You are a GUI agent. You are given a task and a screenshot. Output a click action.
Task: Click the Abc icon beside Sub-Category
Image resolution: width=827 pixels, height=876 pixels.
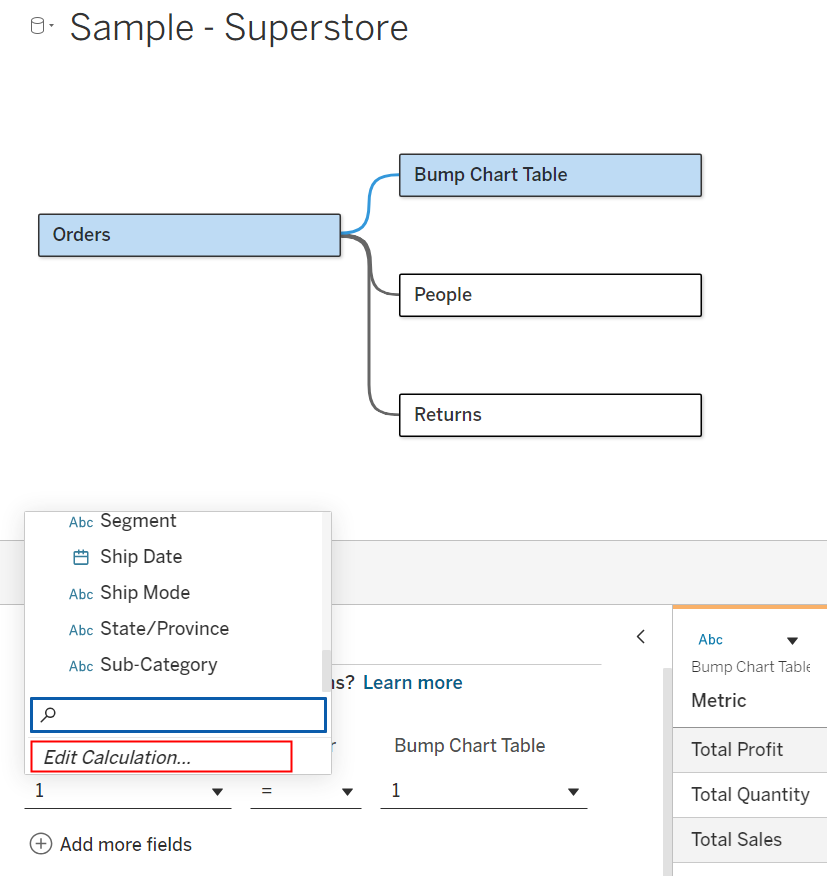[x=81, y=666]
